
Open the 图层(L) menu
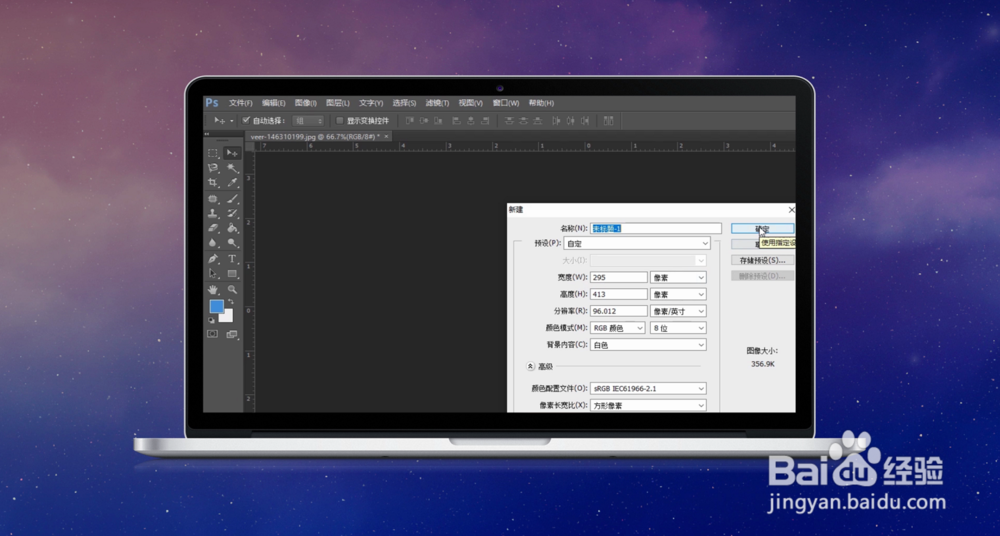point(337,103)
